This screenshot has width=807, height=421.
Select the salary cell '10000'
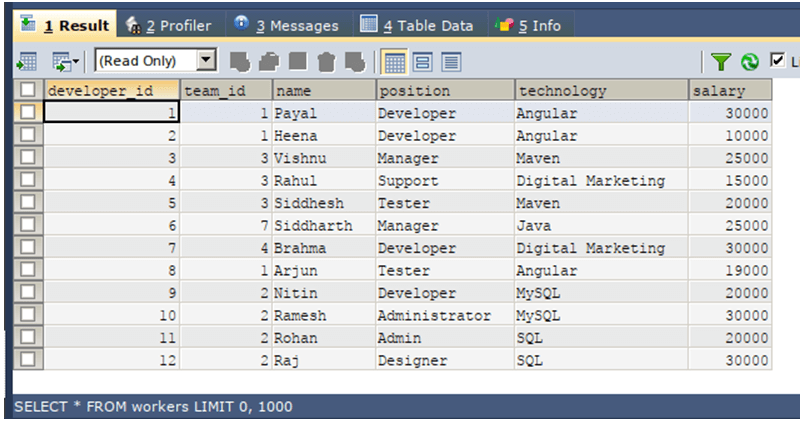(x=730, y=135)
